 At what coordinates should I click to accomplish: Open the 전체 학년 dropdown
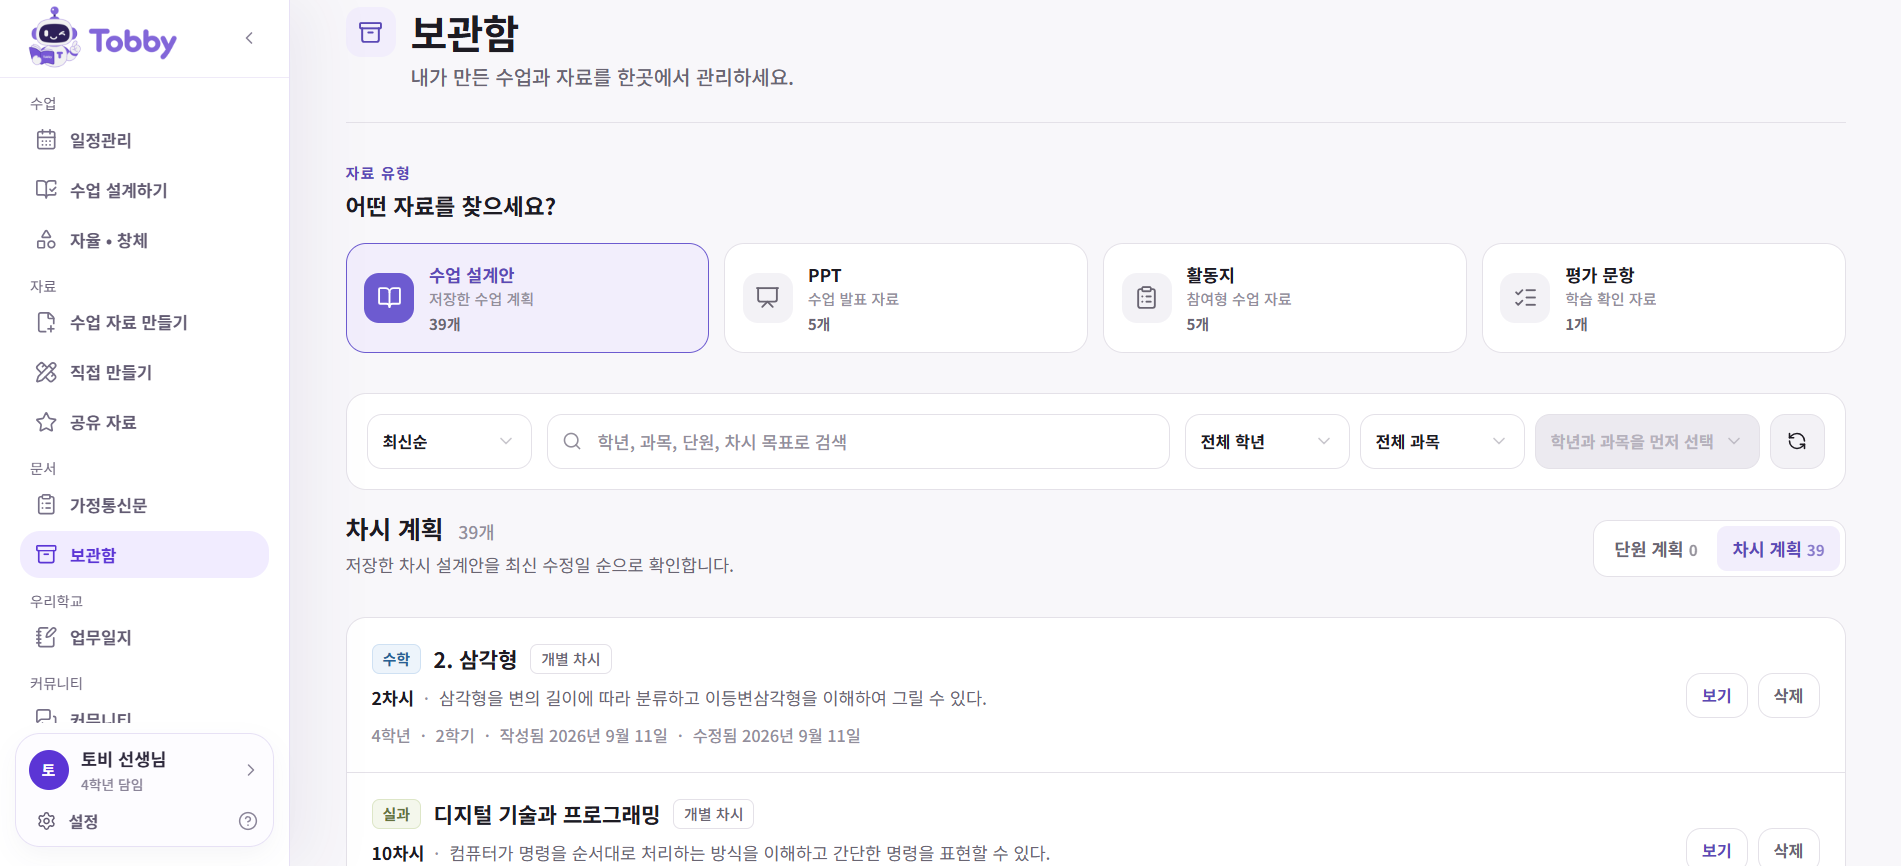1267,441
